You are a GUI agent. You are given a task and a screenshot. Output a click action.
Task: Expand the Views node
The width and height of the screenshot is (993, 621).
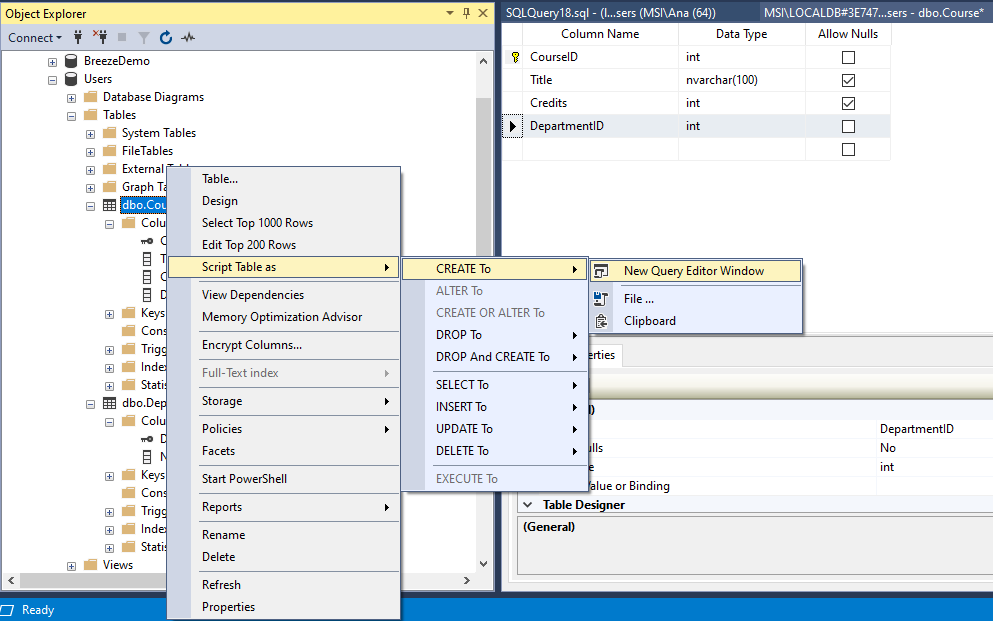click(70, 565)
